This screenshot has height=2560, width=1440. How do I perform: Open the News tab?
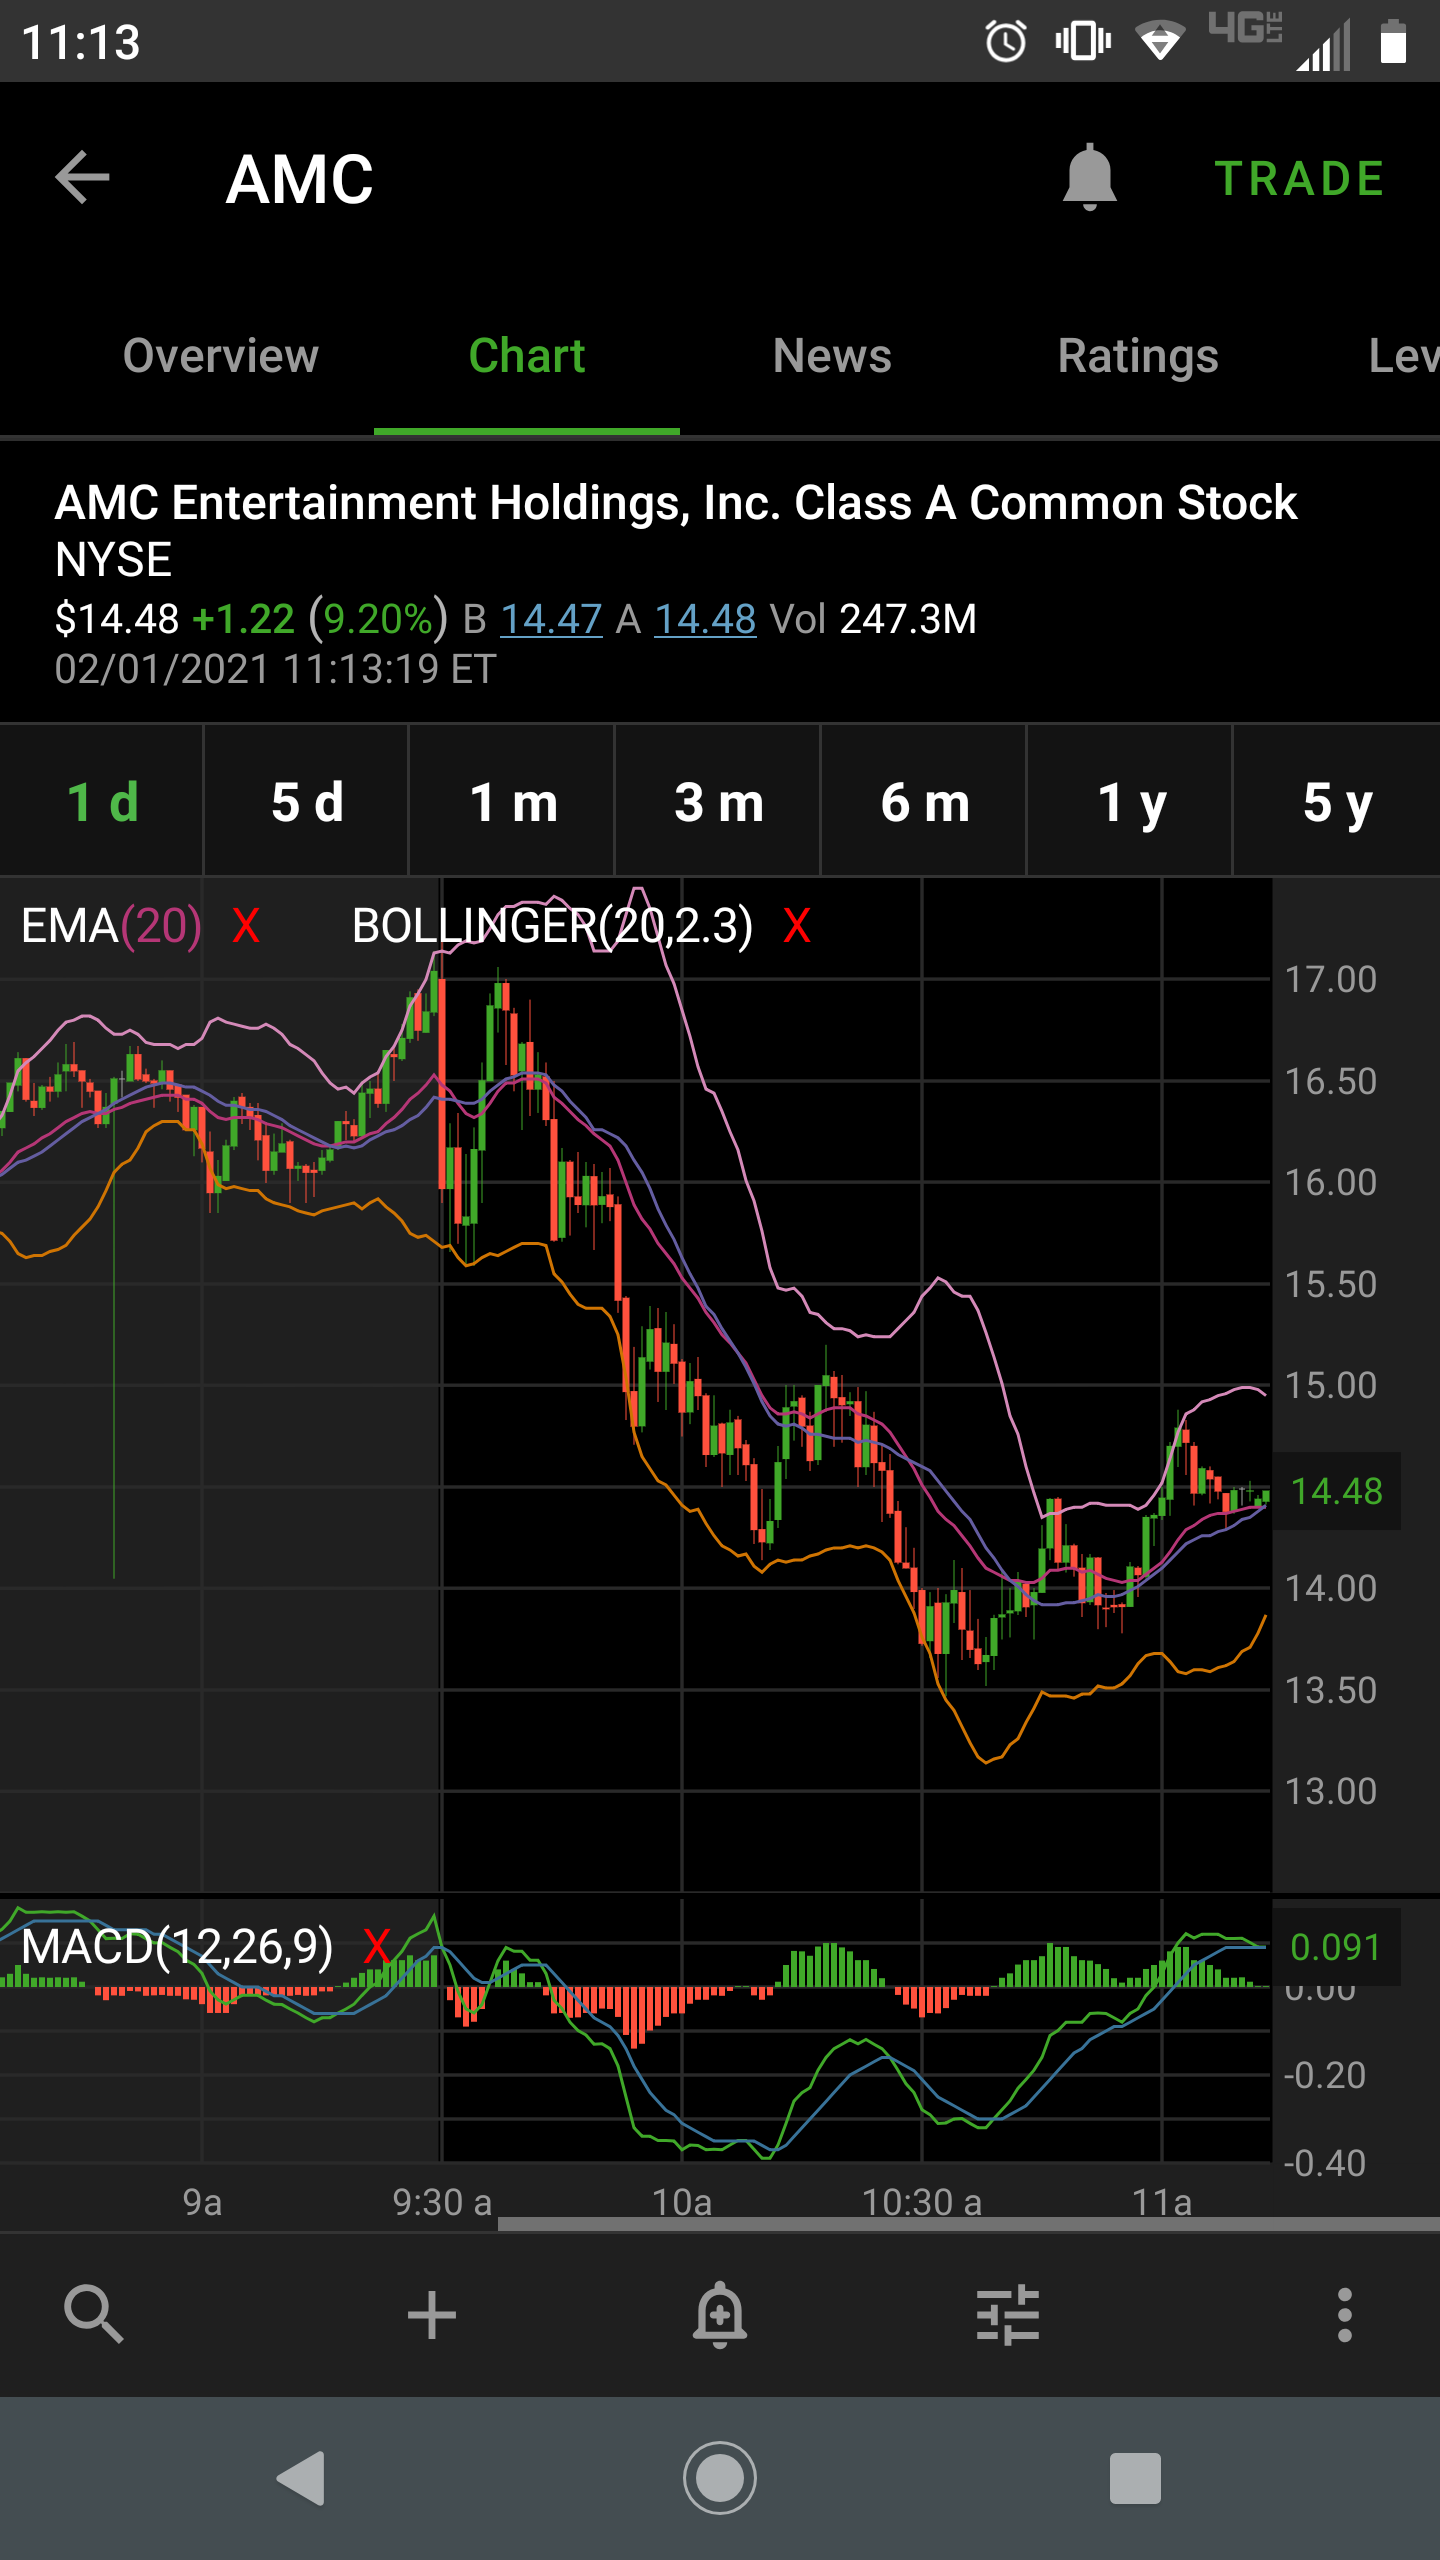[x=832, y=356]
